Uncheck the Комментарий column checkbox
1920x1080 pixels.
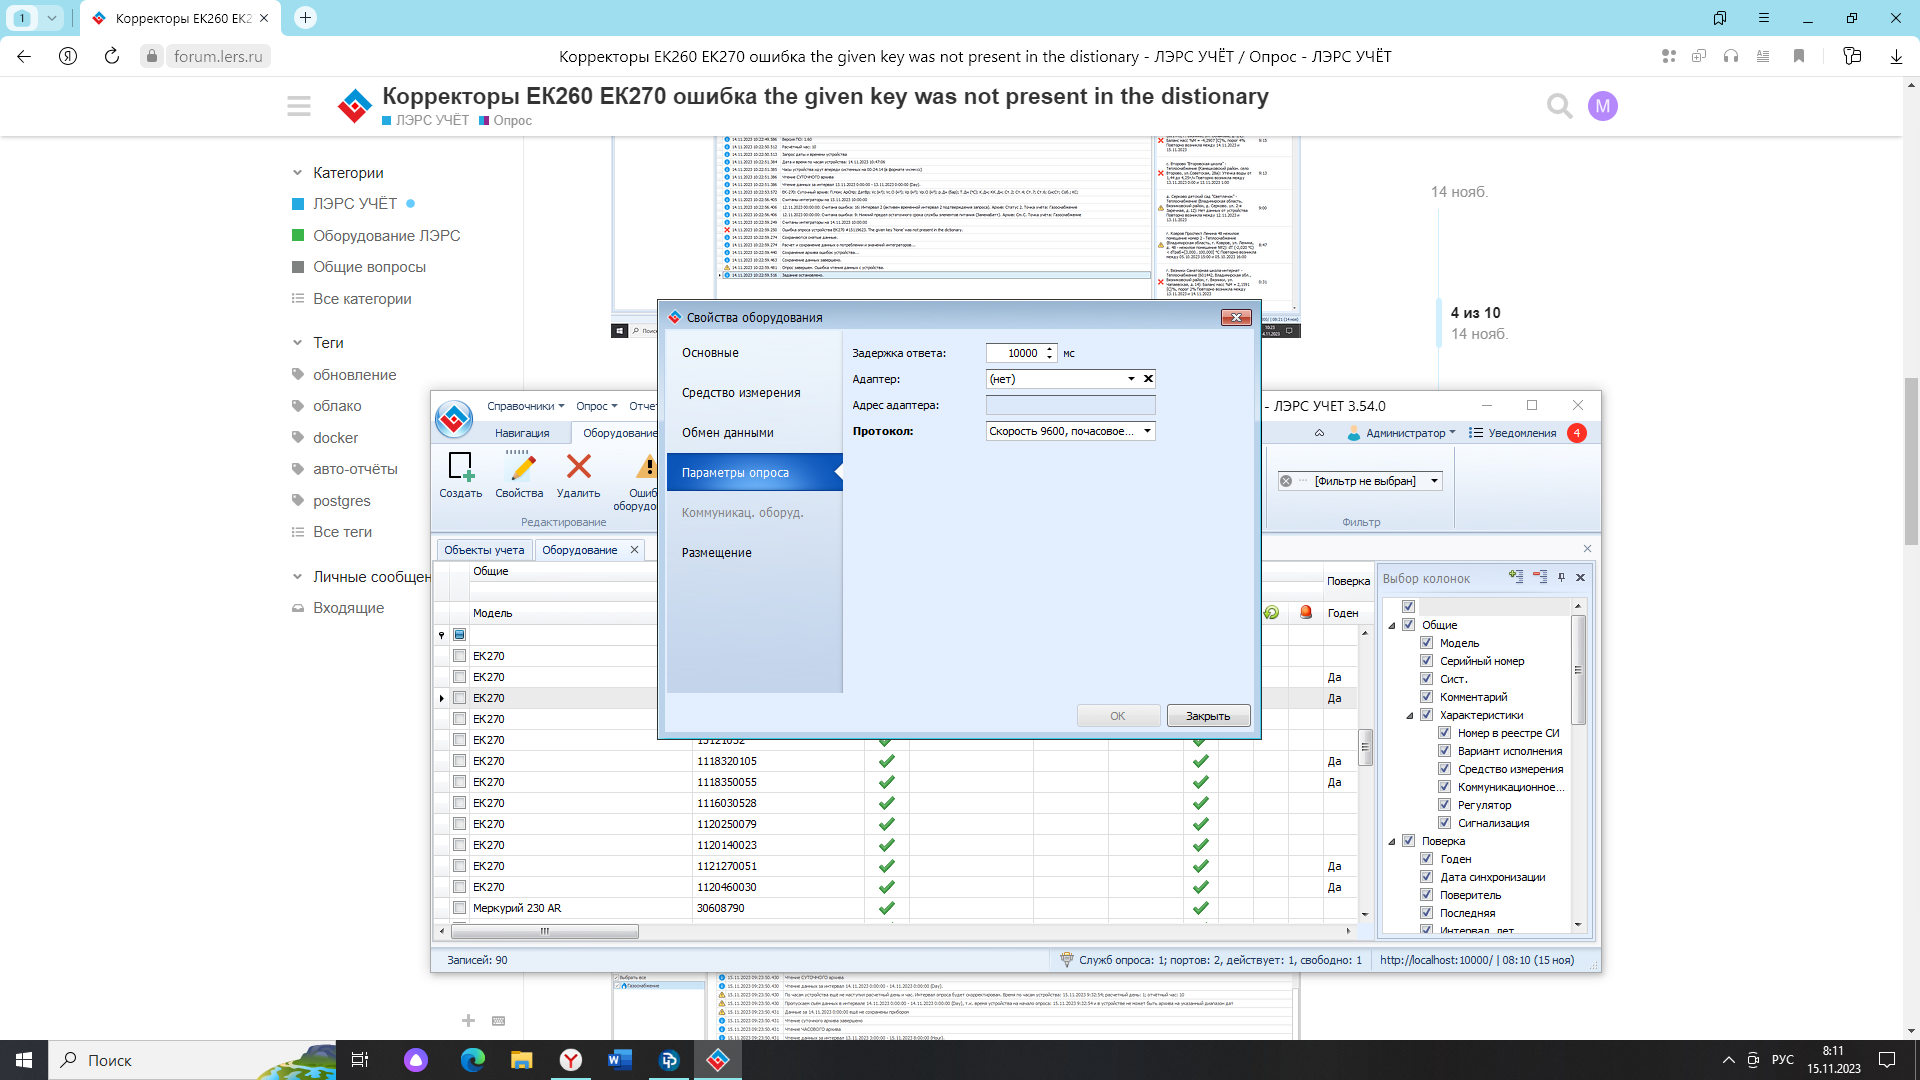1427,697
